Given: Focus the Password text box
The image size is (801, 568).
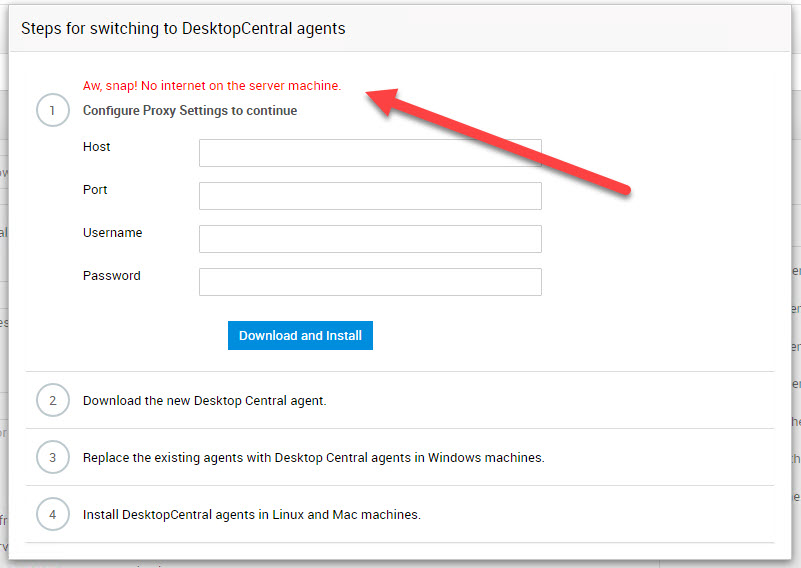Looking at the screenshot, I should (x=370, y=281).
